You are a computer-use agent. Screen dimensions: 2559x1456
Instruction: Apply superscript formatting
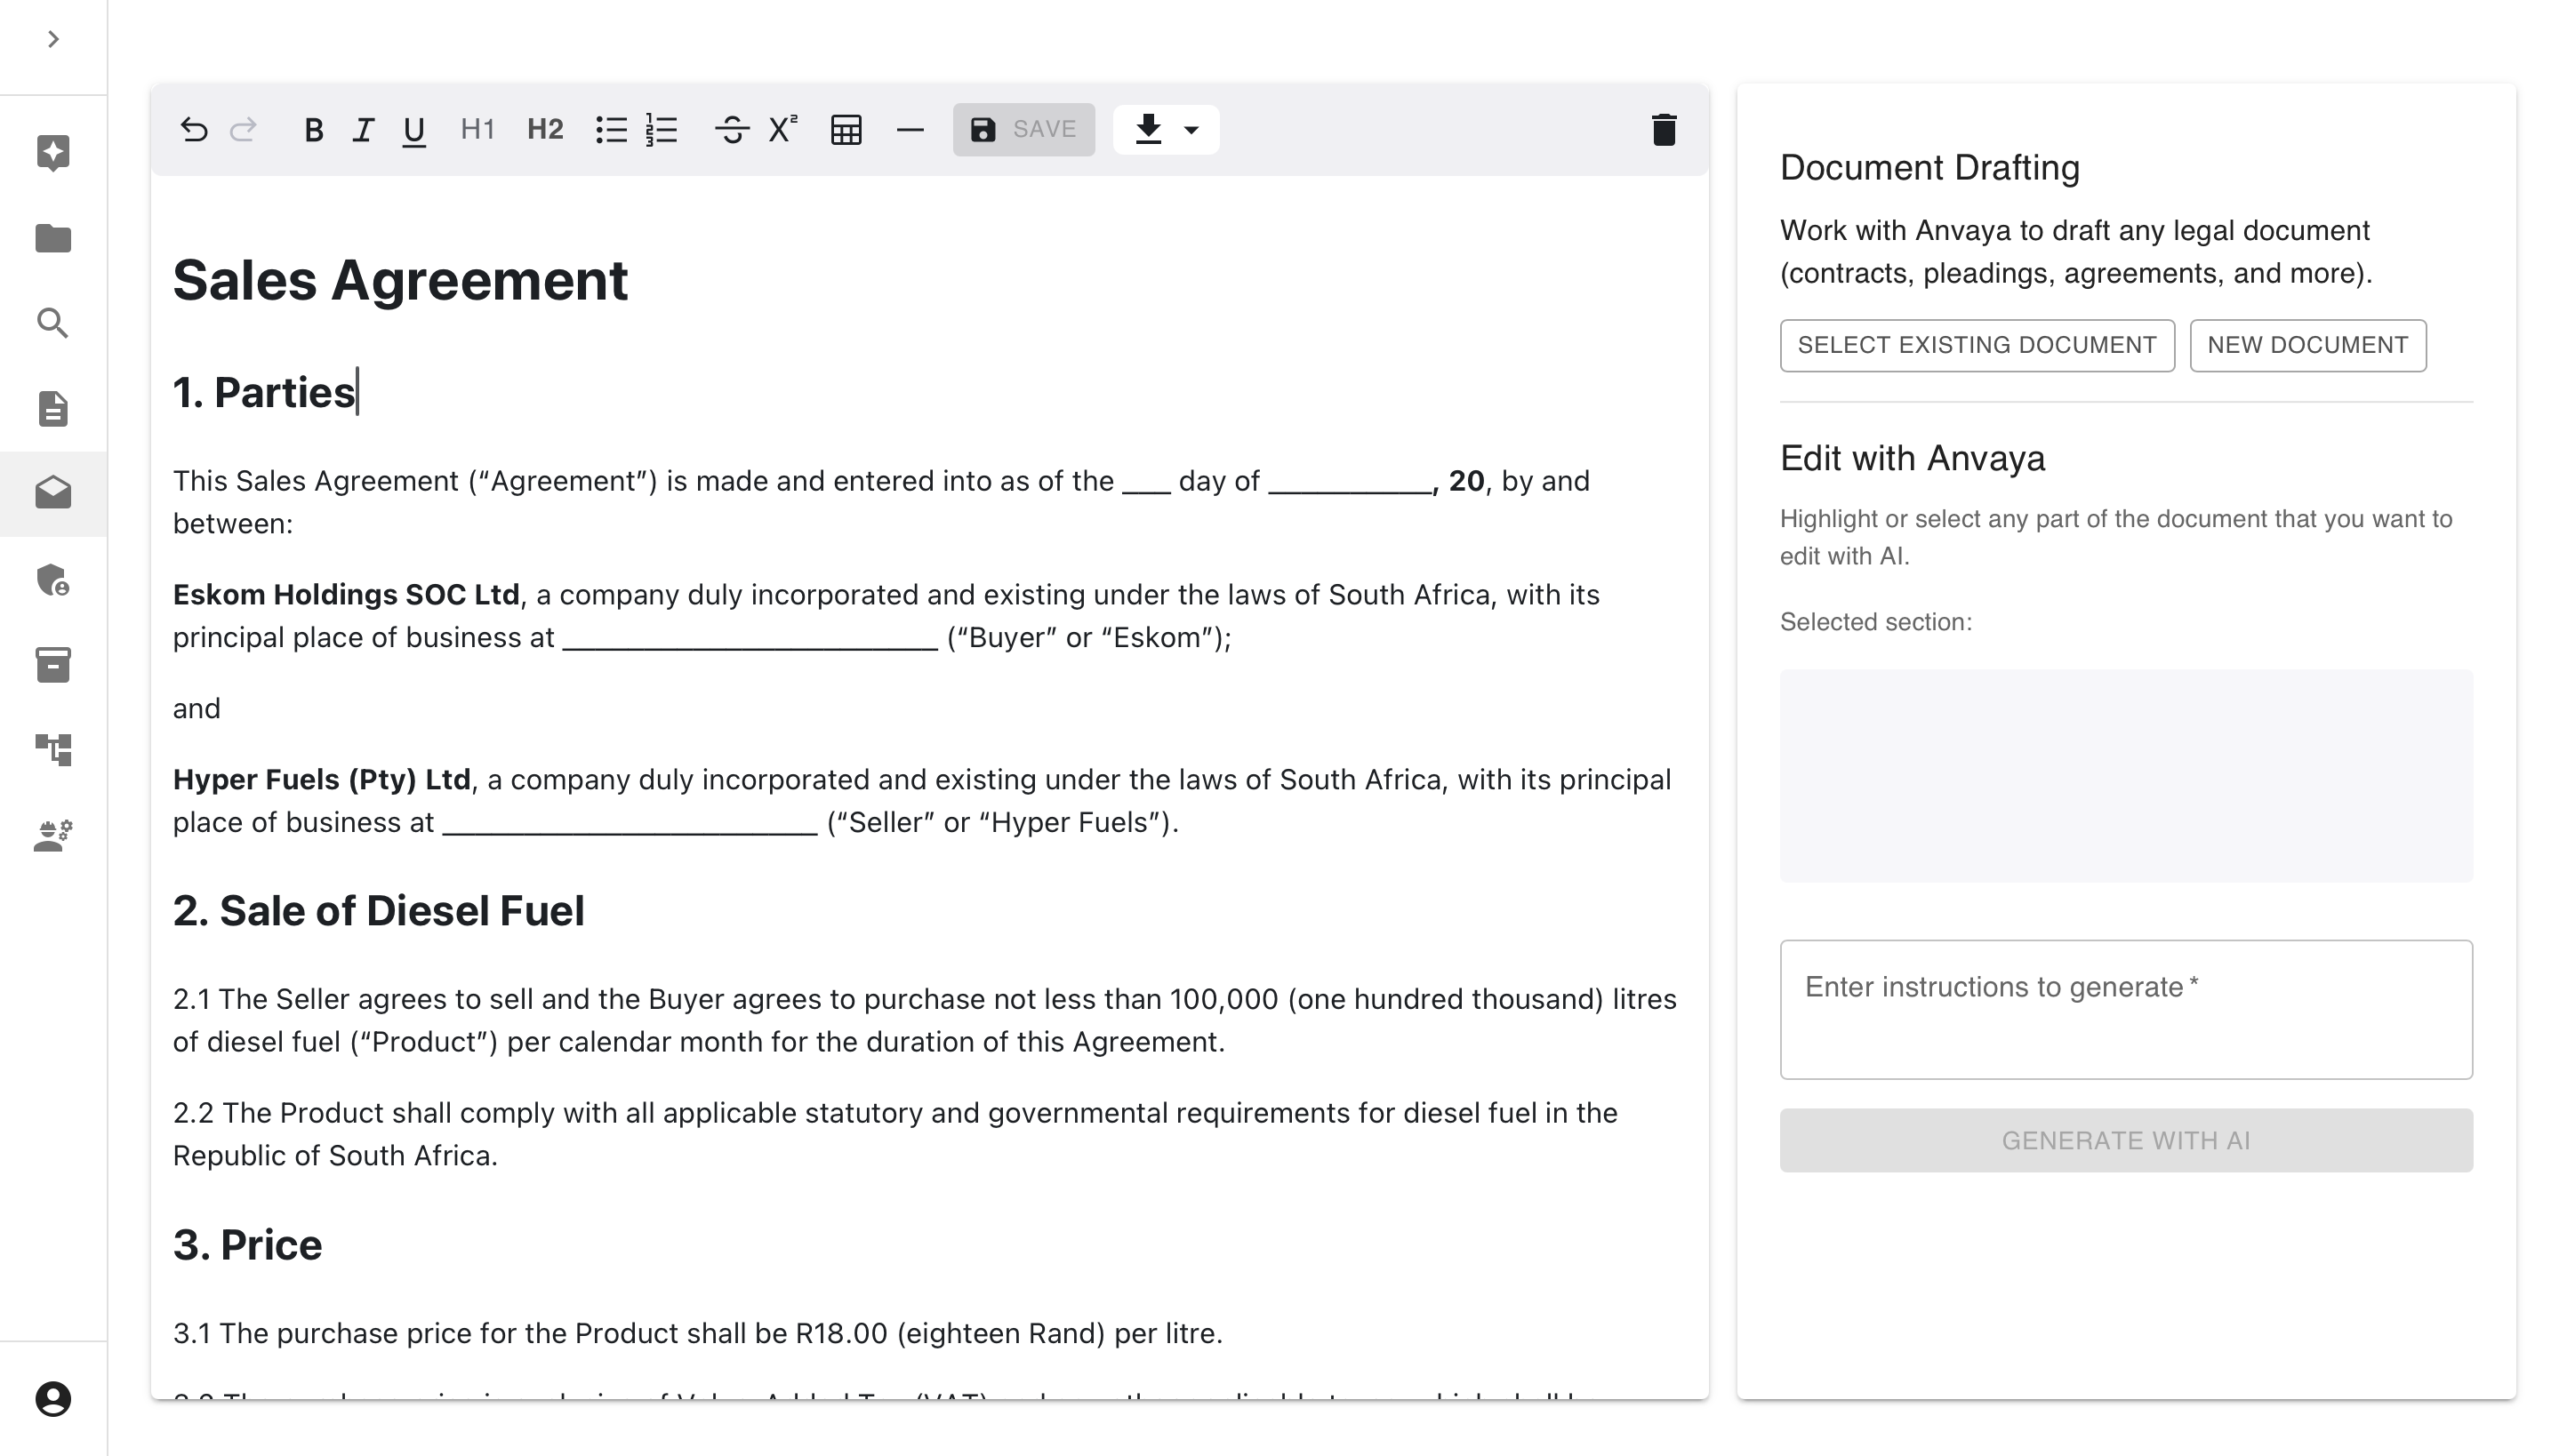click(782, 130)
